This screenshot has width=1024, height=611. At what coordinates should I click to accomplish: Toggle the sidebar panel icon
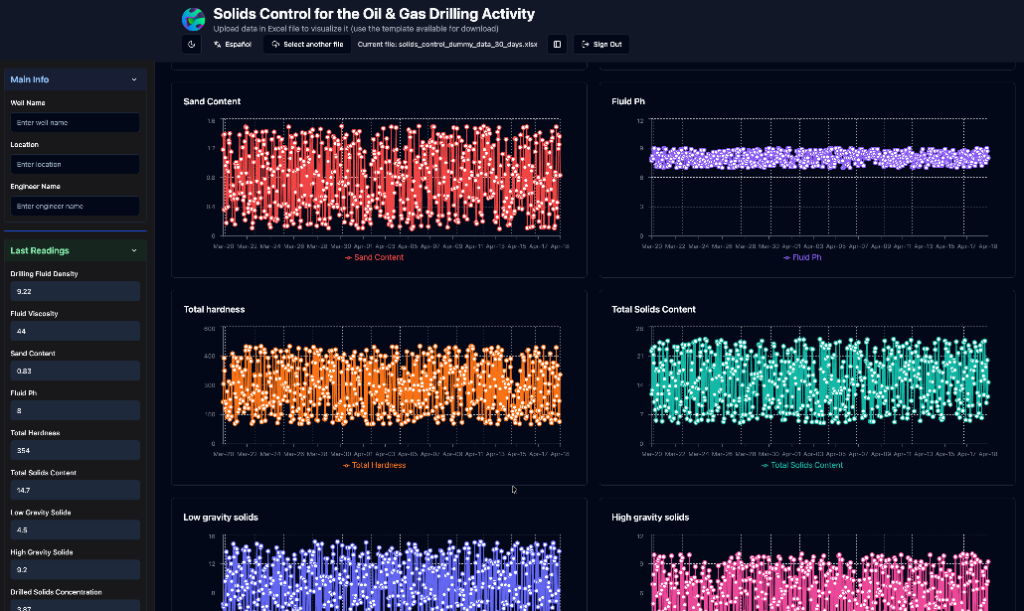[x=557, y=44]
